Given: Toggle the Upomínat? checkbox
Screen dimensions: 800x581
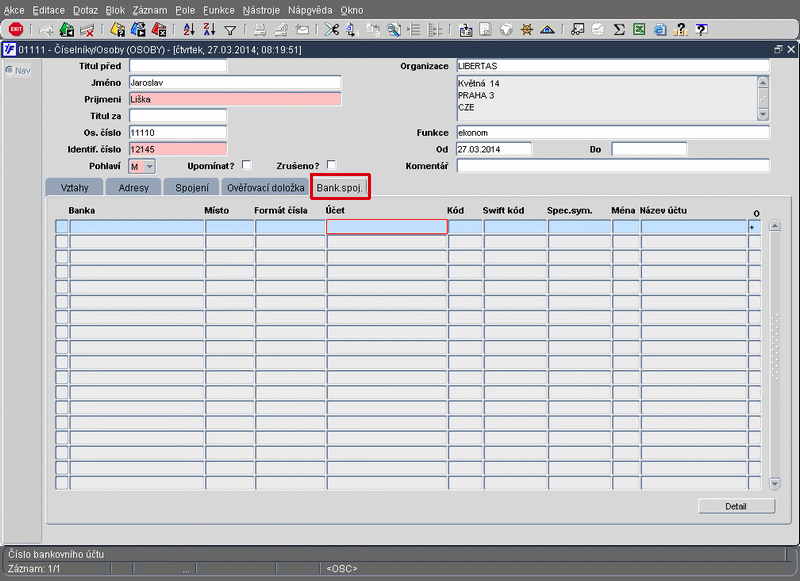Looking at the screenshot, I should click(x=246, y=165).
